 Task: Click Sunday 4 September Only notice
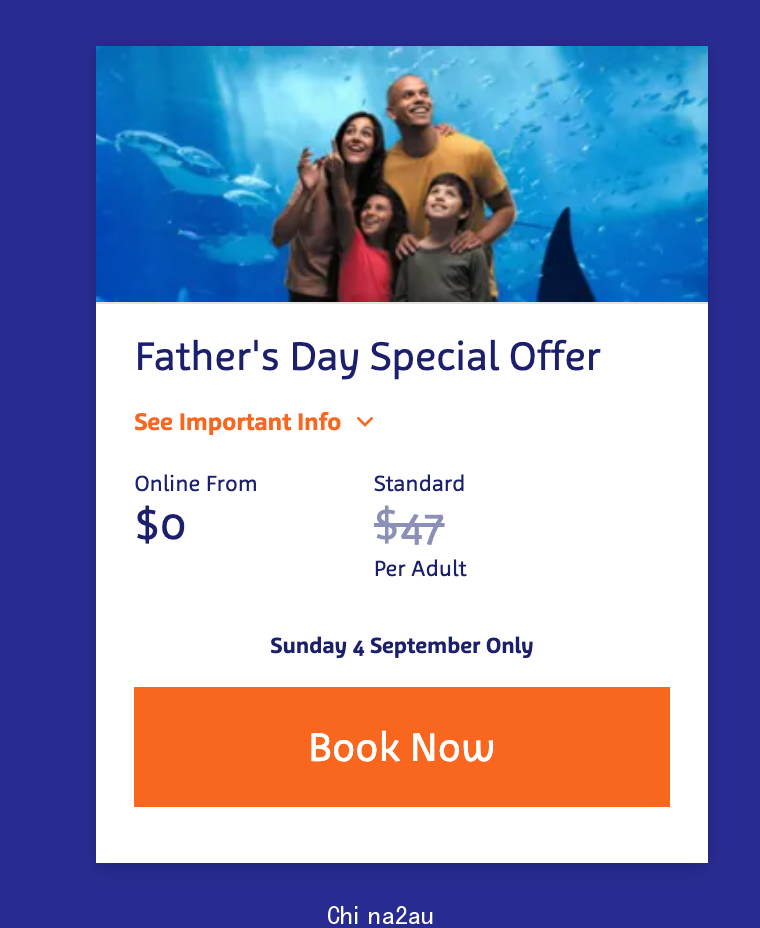402,646
